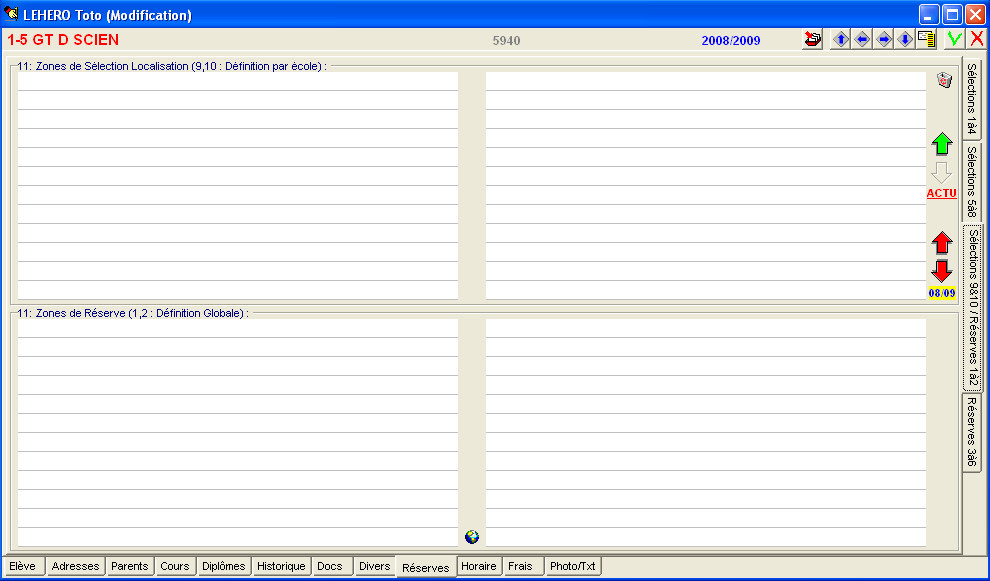The image size is (990, 581).
Task: Click the red arrow file tray icon
Action: click(x=813, y=40)
